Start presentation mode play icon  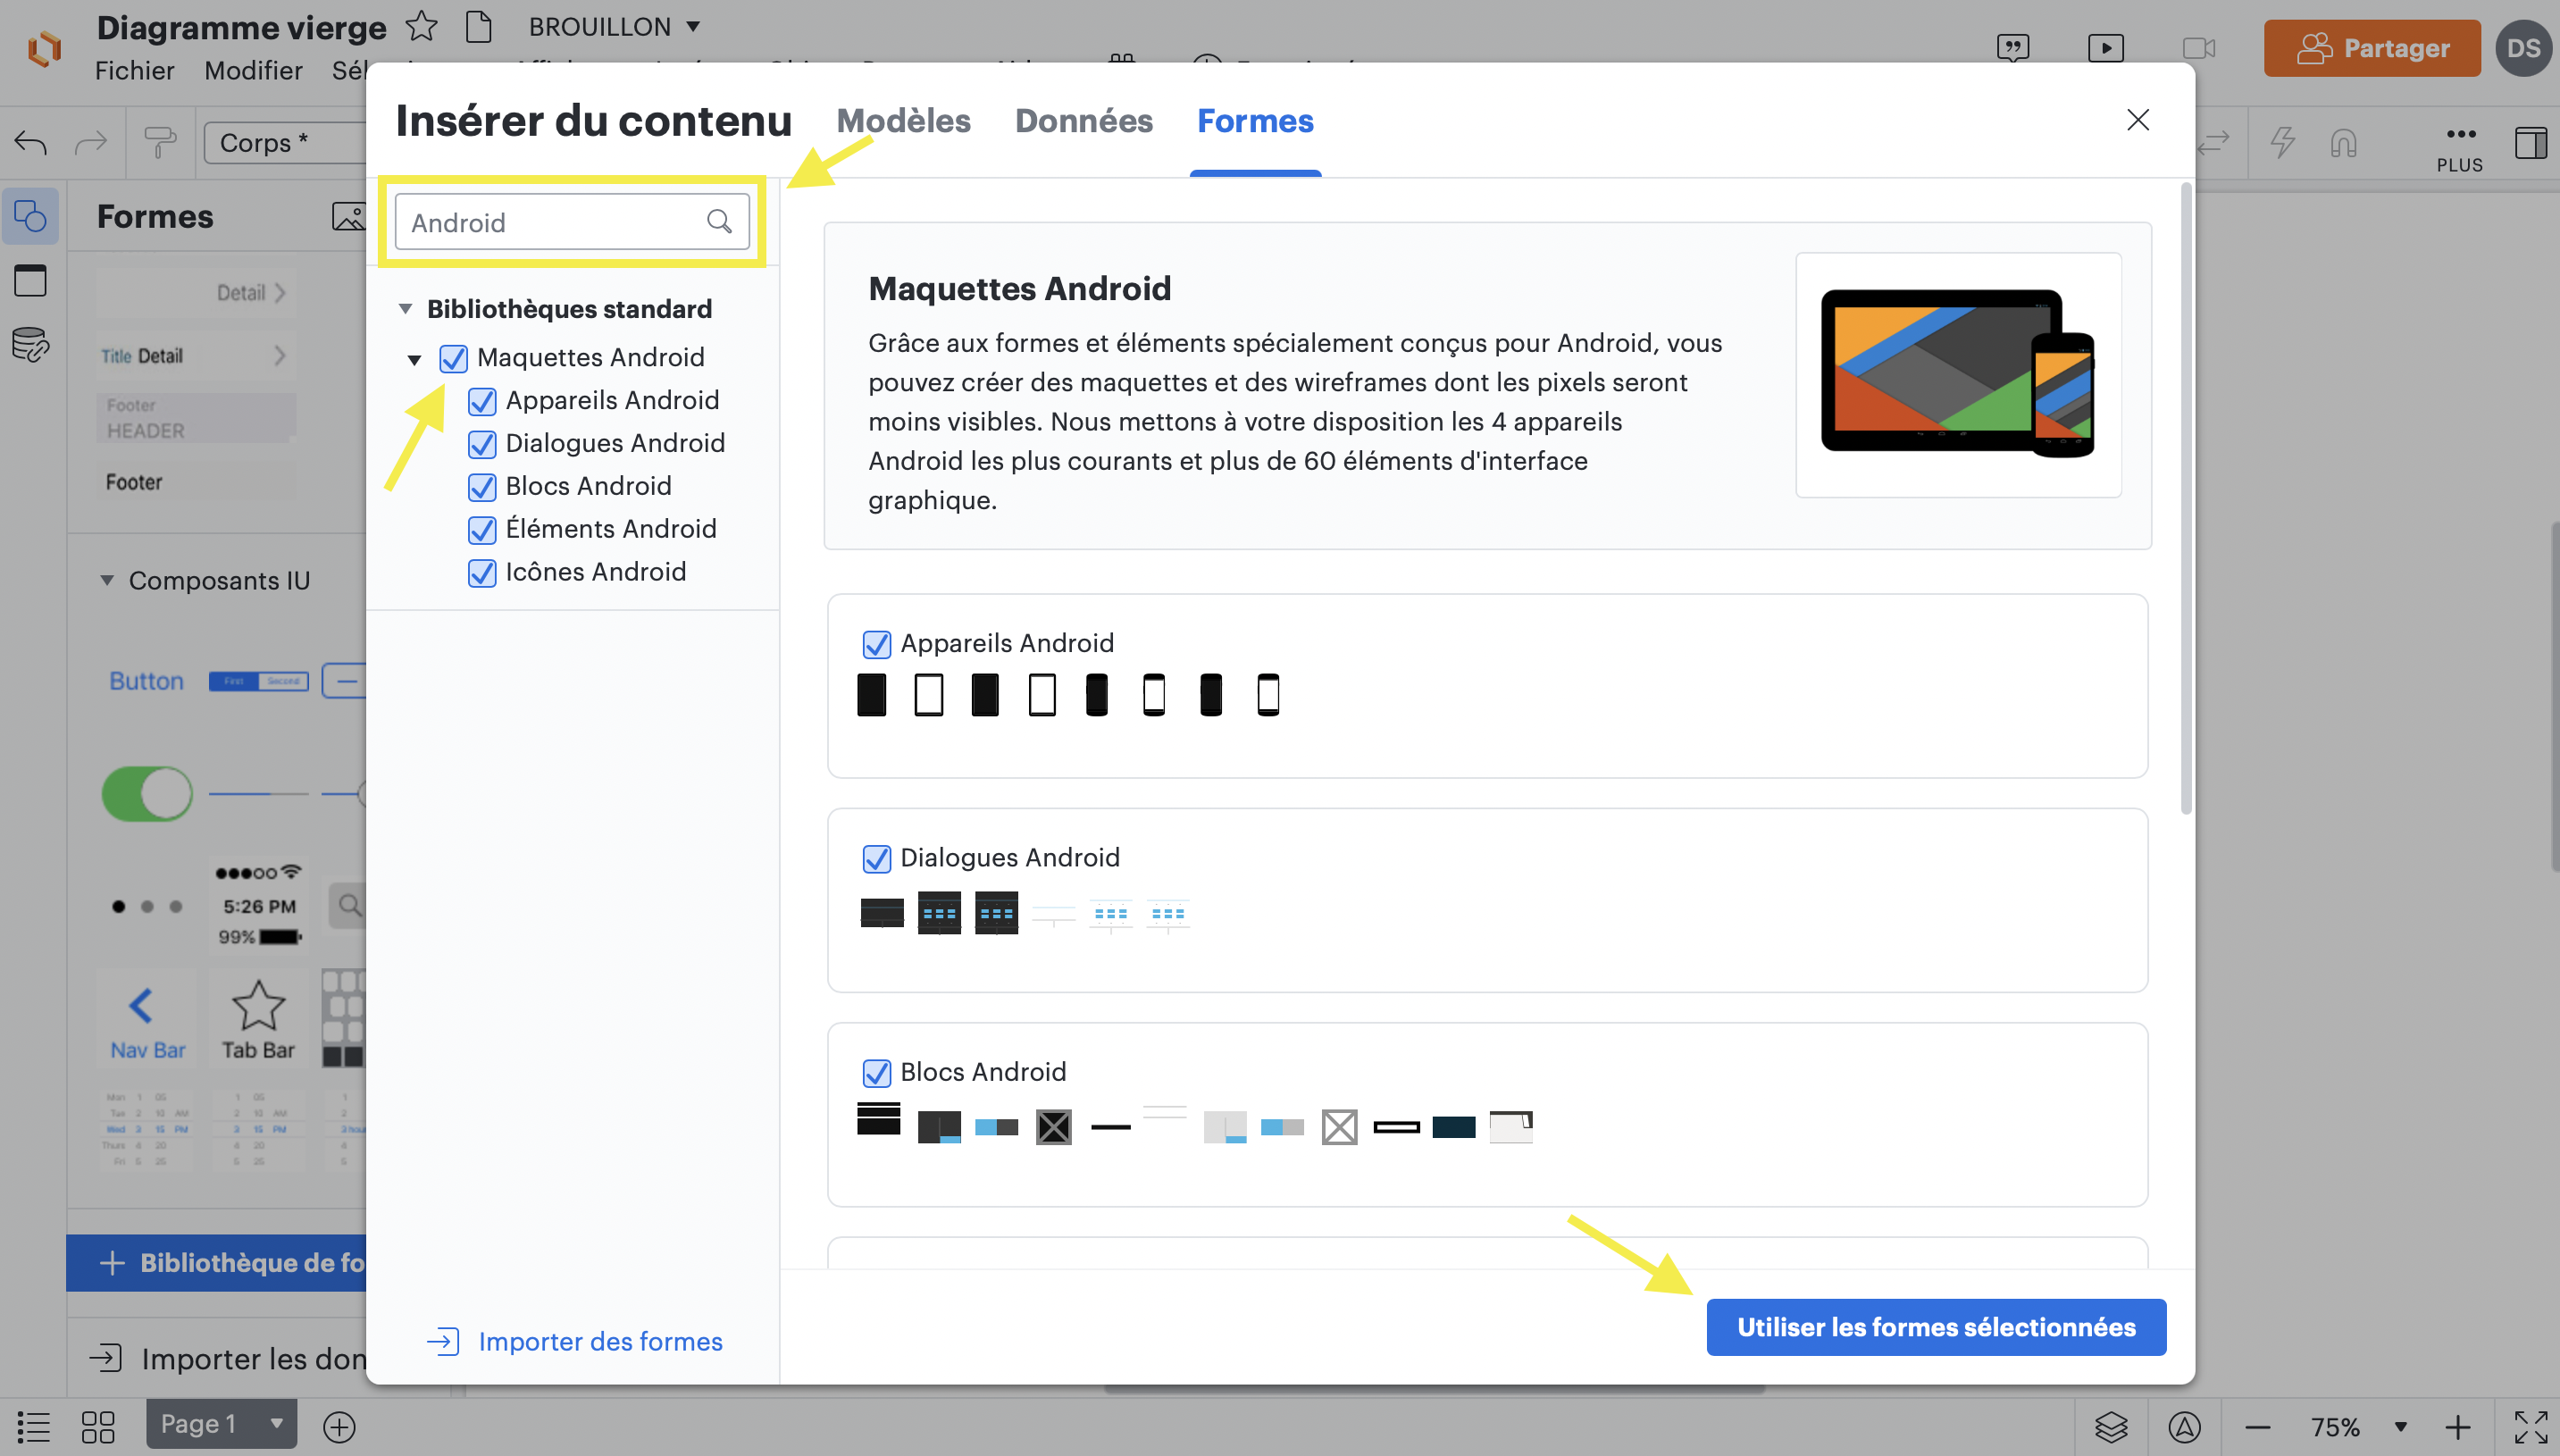click(x=2106, y=47)
